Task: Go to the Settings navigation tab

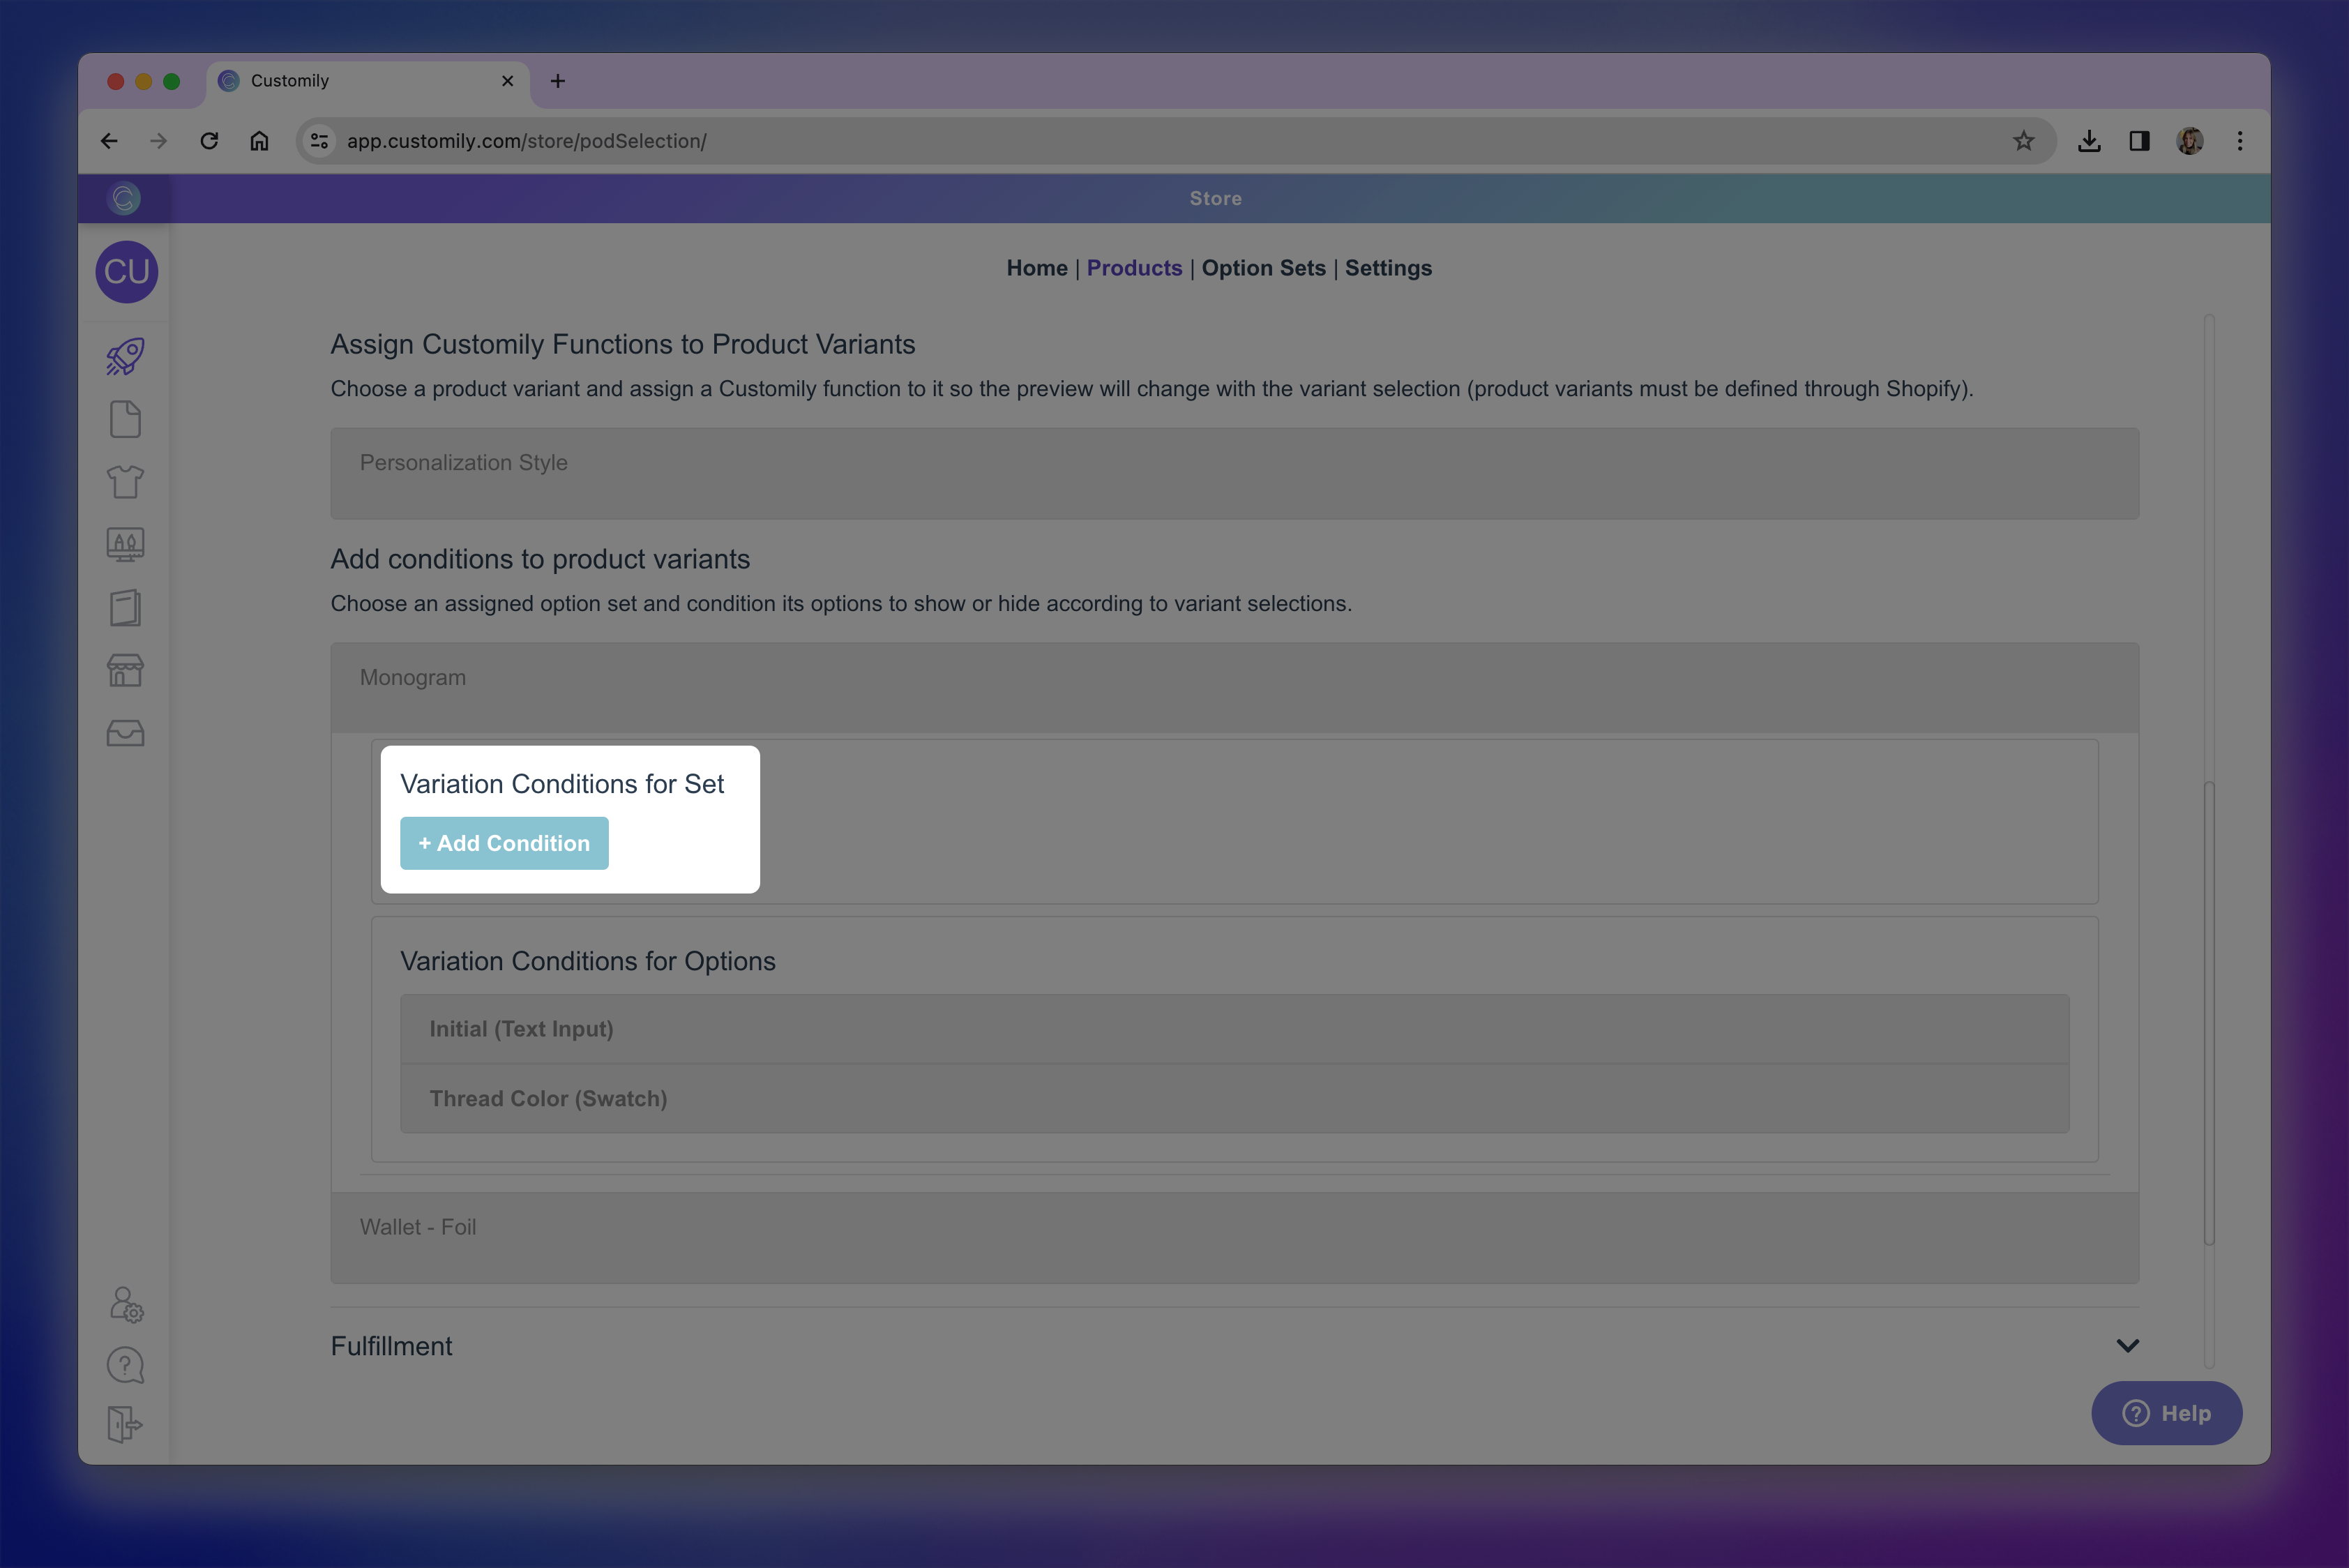Action: pyautogui.click(x=1387, y=268)
